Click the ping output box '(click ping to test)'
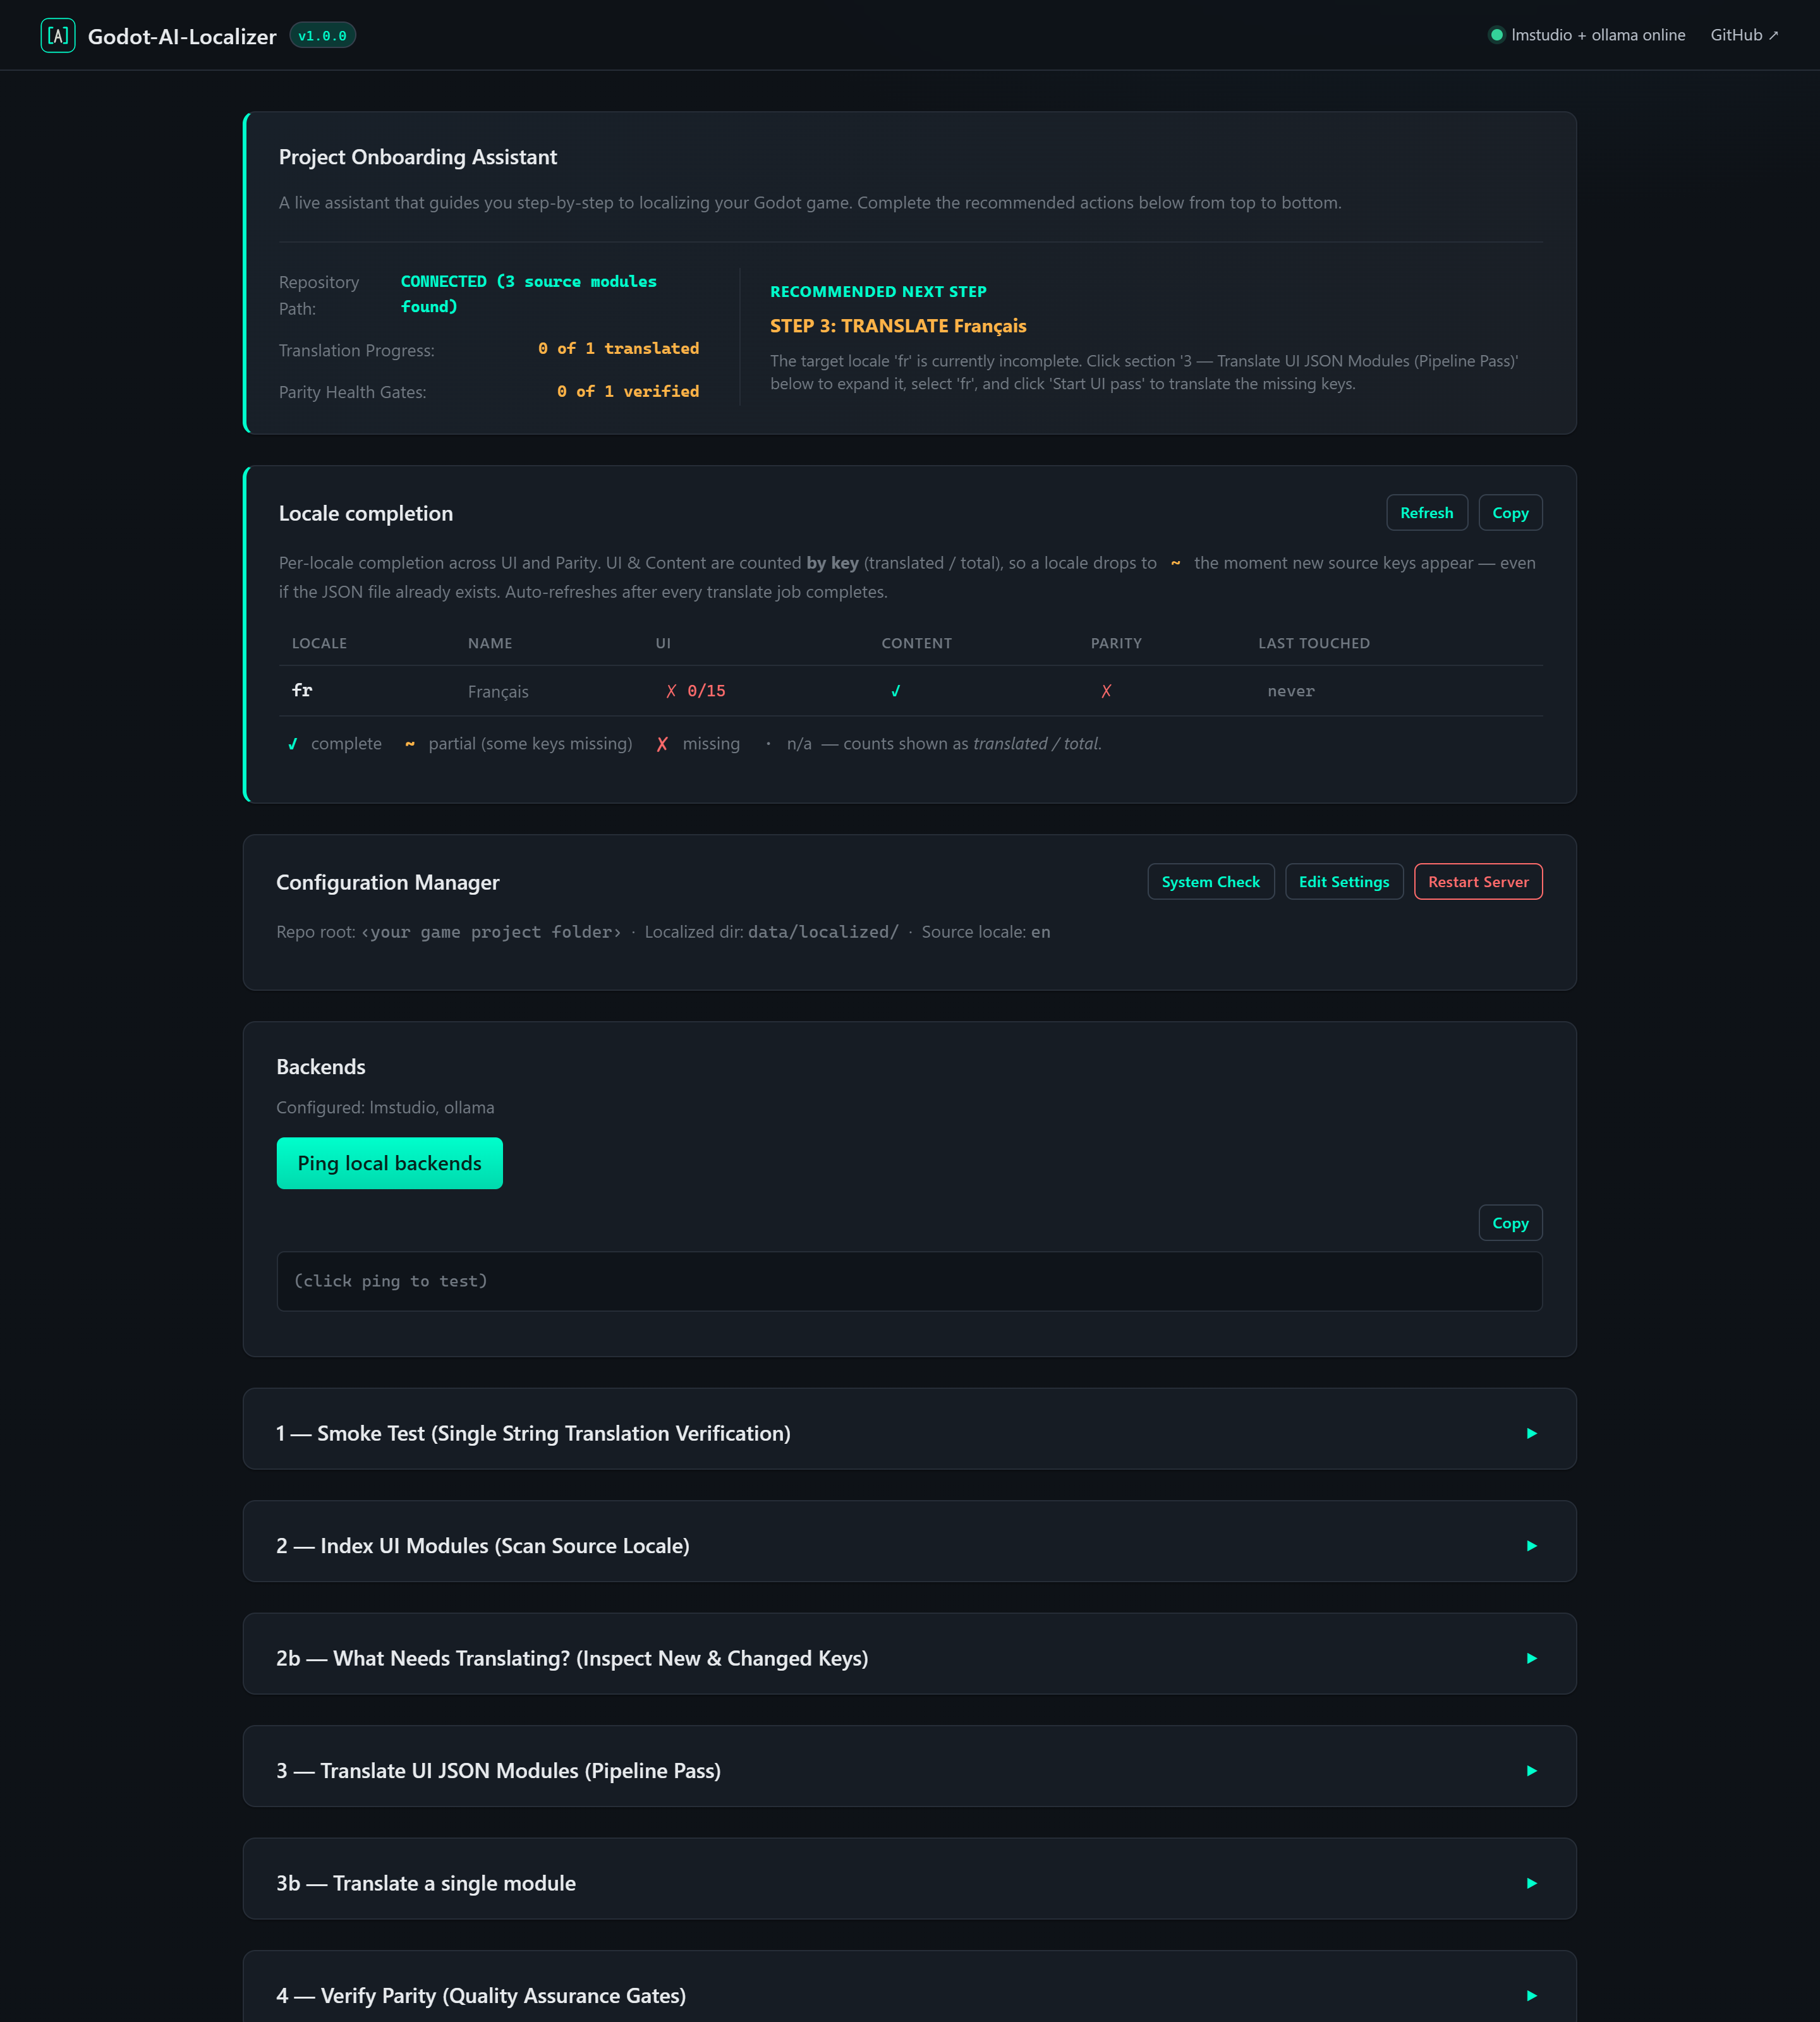1820x2022 pixels. pos(909,1281)
